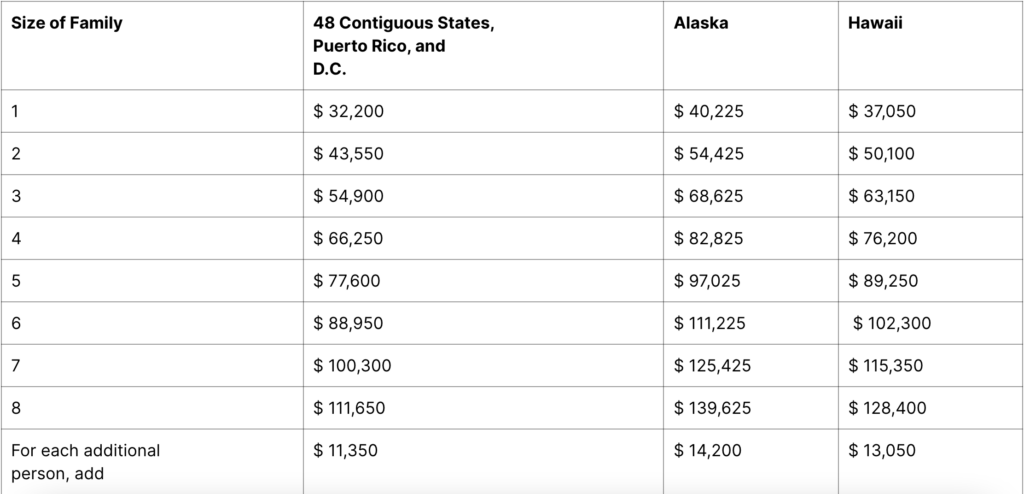This screenshot has height=494, width=1024.
Task: Select the $ 139,625 Alaska cell
Action: 712,408
